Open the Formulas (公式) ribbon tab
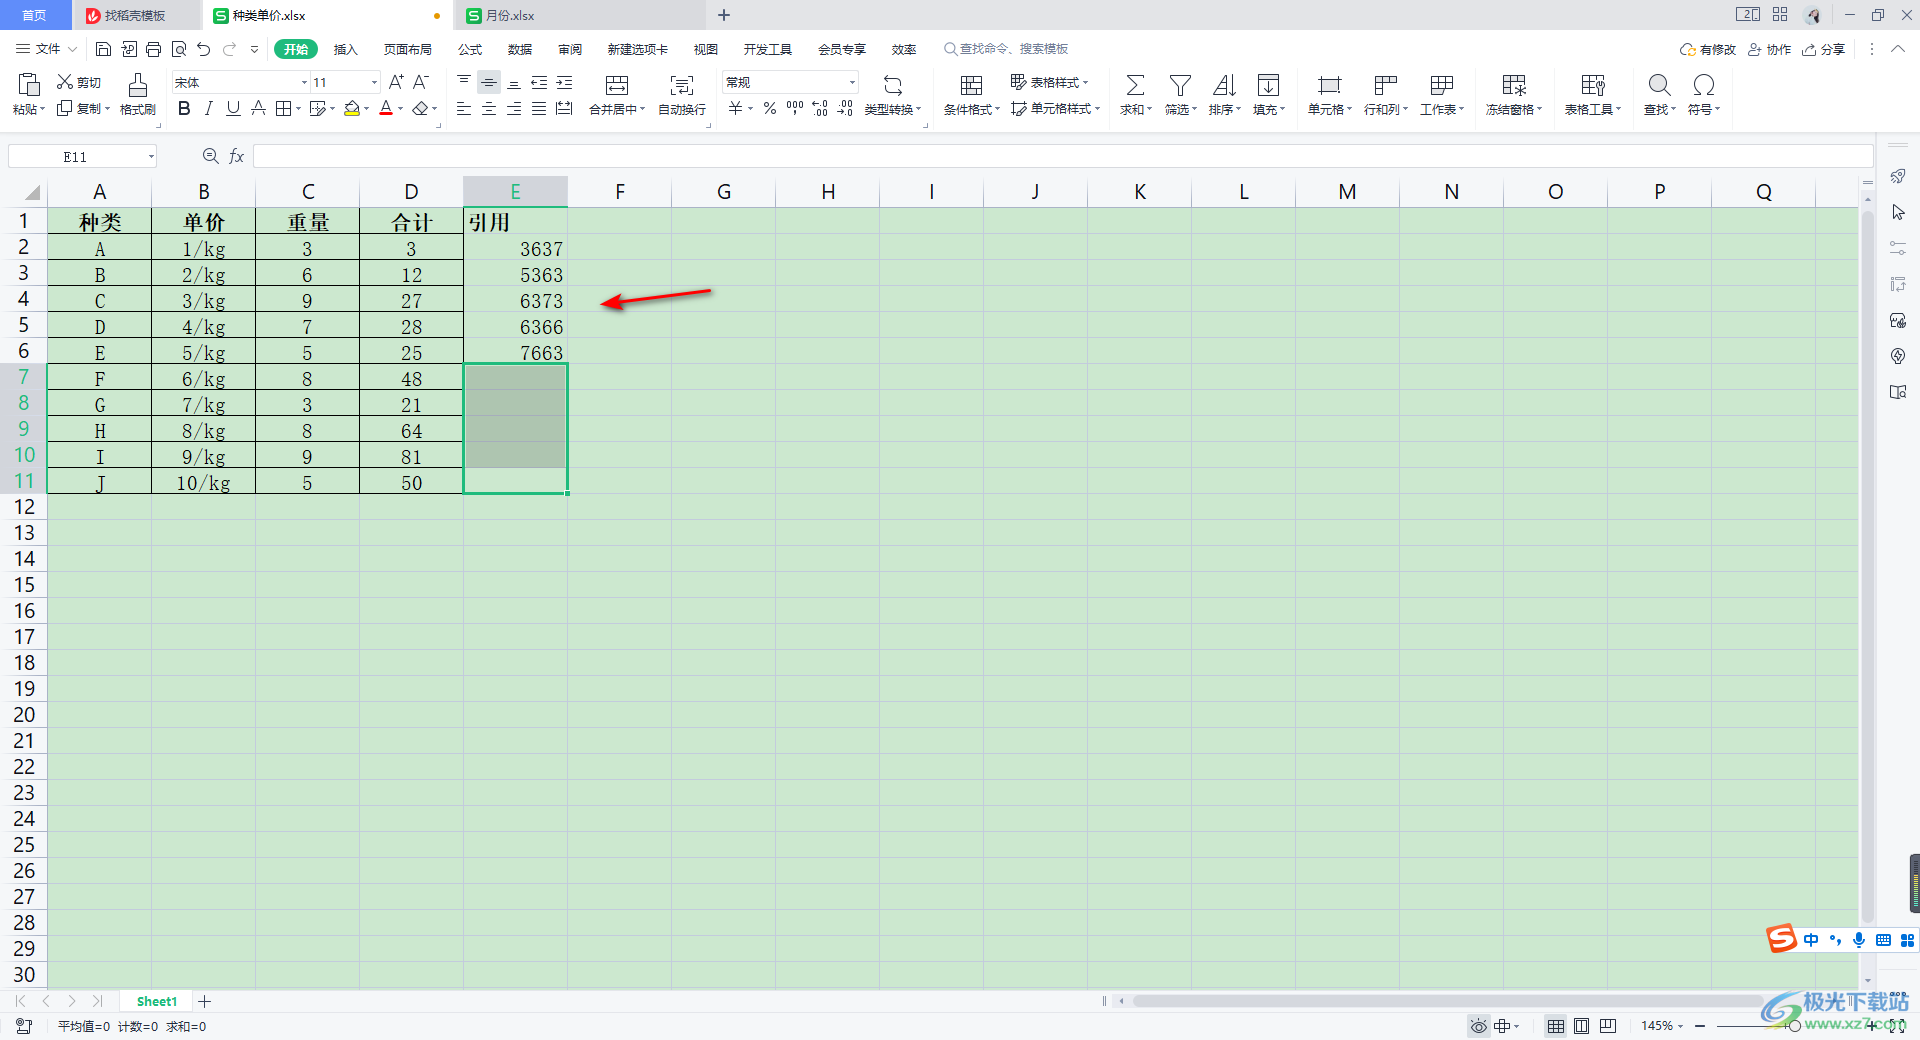This screenshot has height=1040, width=1920. 470,49
